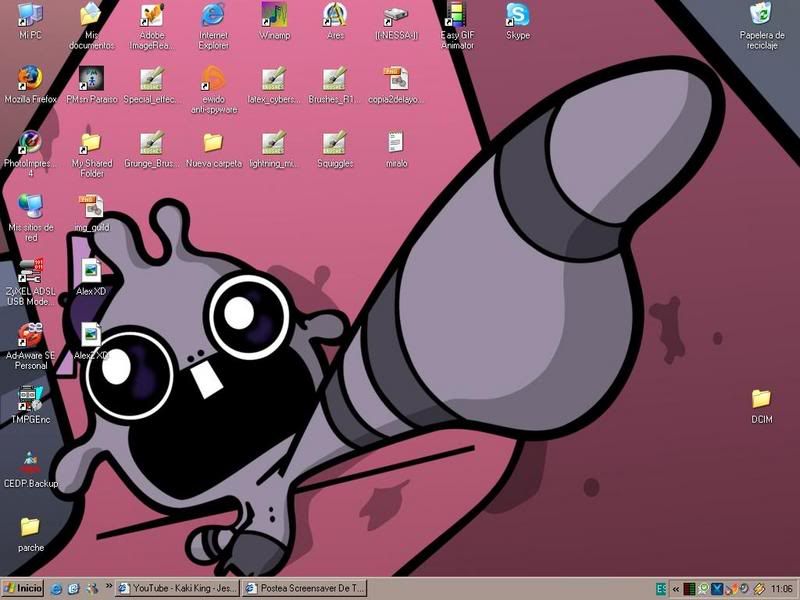Open the Nueva carpeta folder
This screenshot has height=600, width=800.
[x=213, y=149]
